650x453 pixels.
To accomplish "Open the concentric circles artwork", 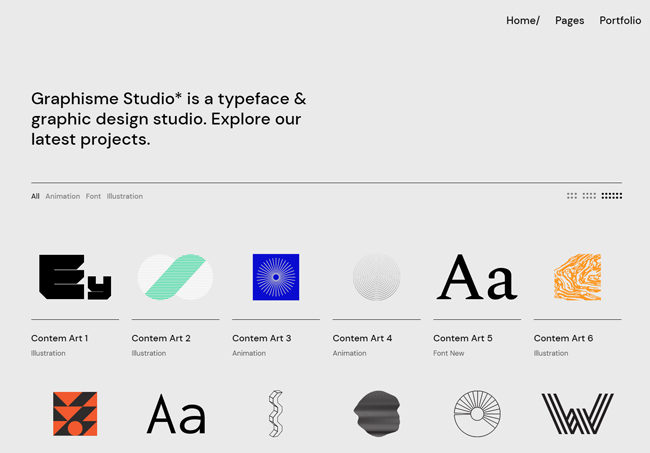I will [376, 277].
